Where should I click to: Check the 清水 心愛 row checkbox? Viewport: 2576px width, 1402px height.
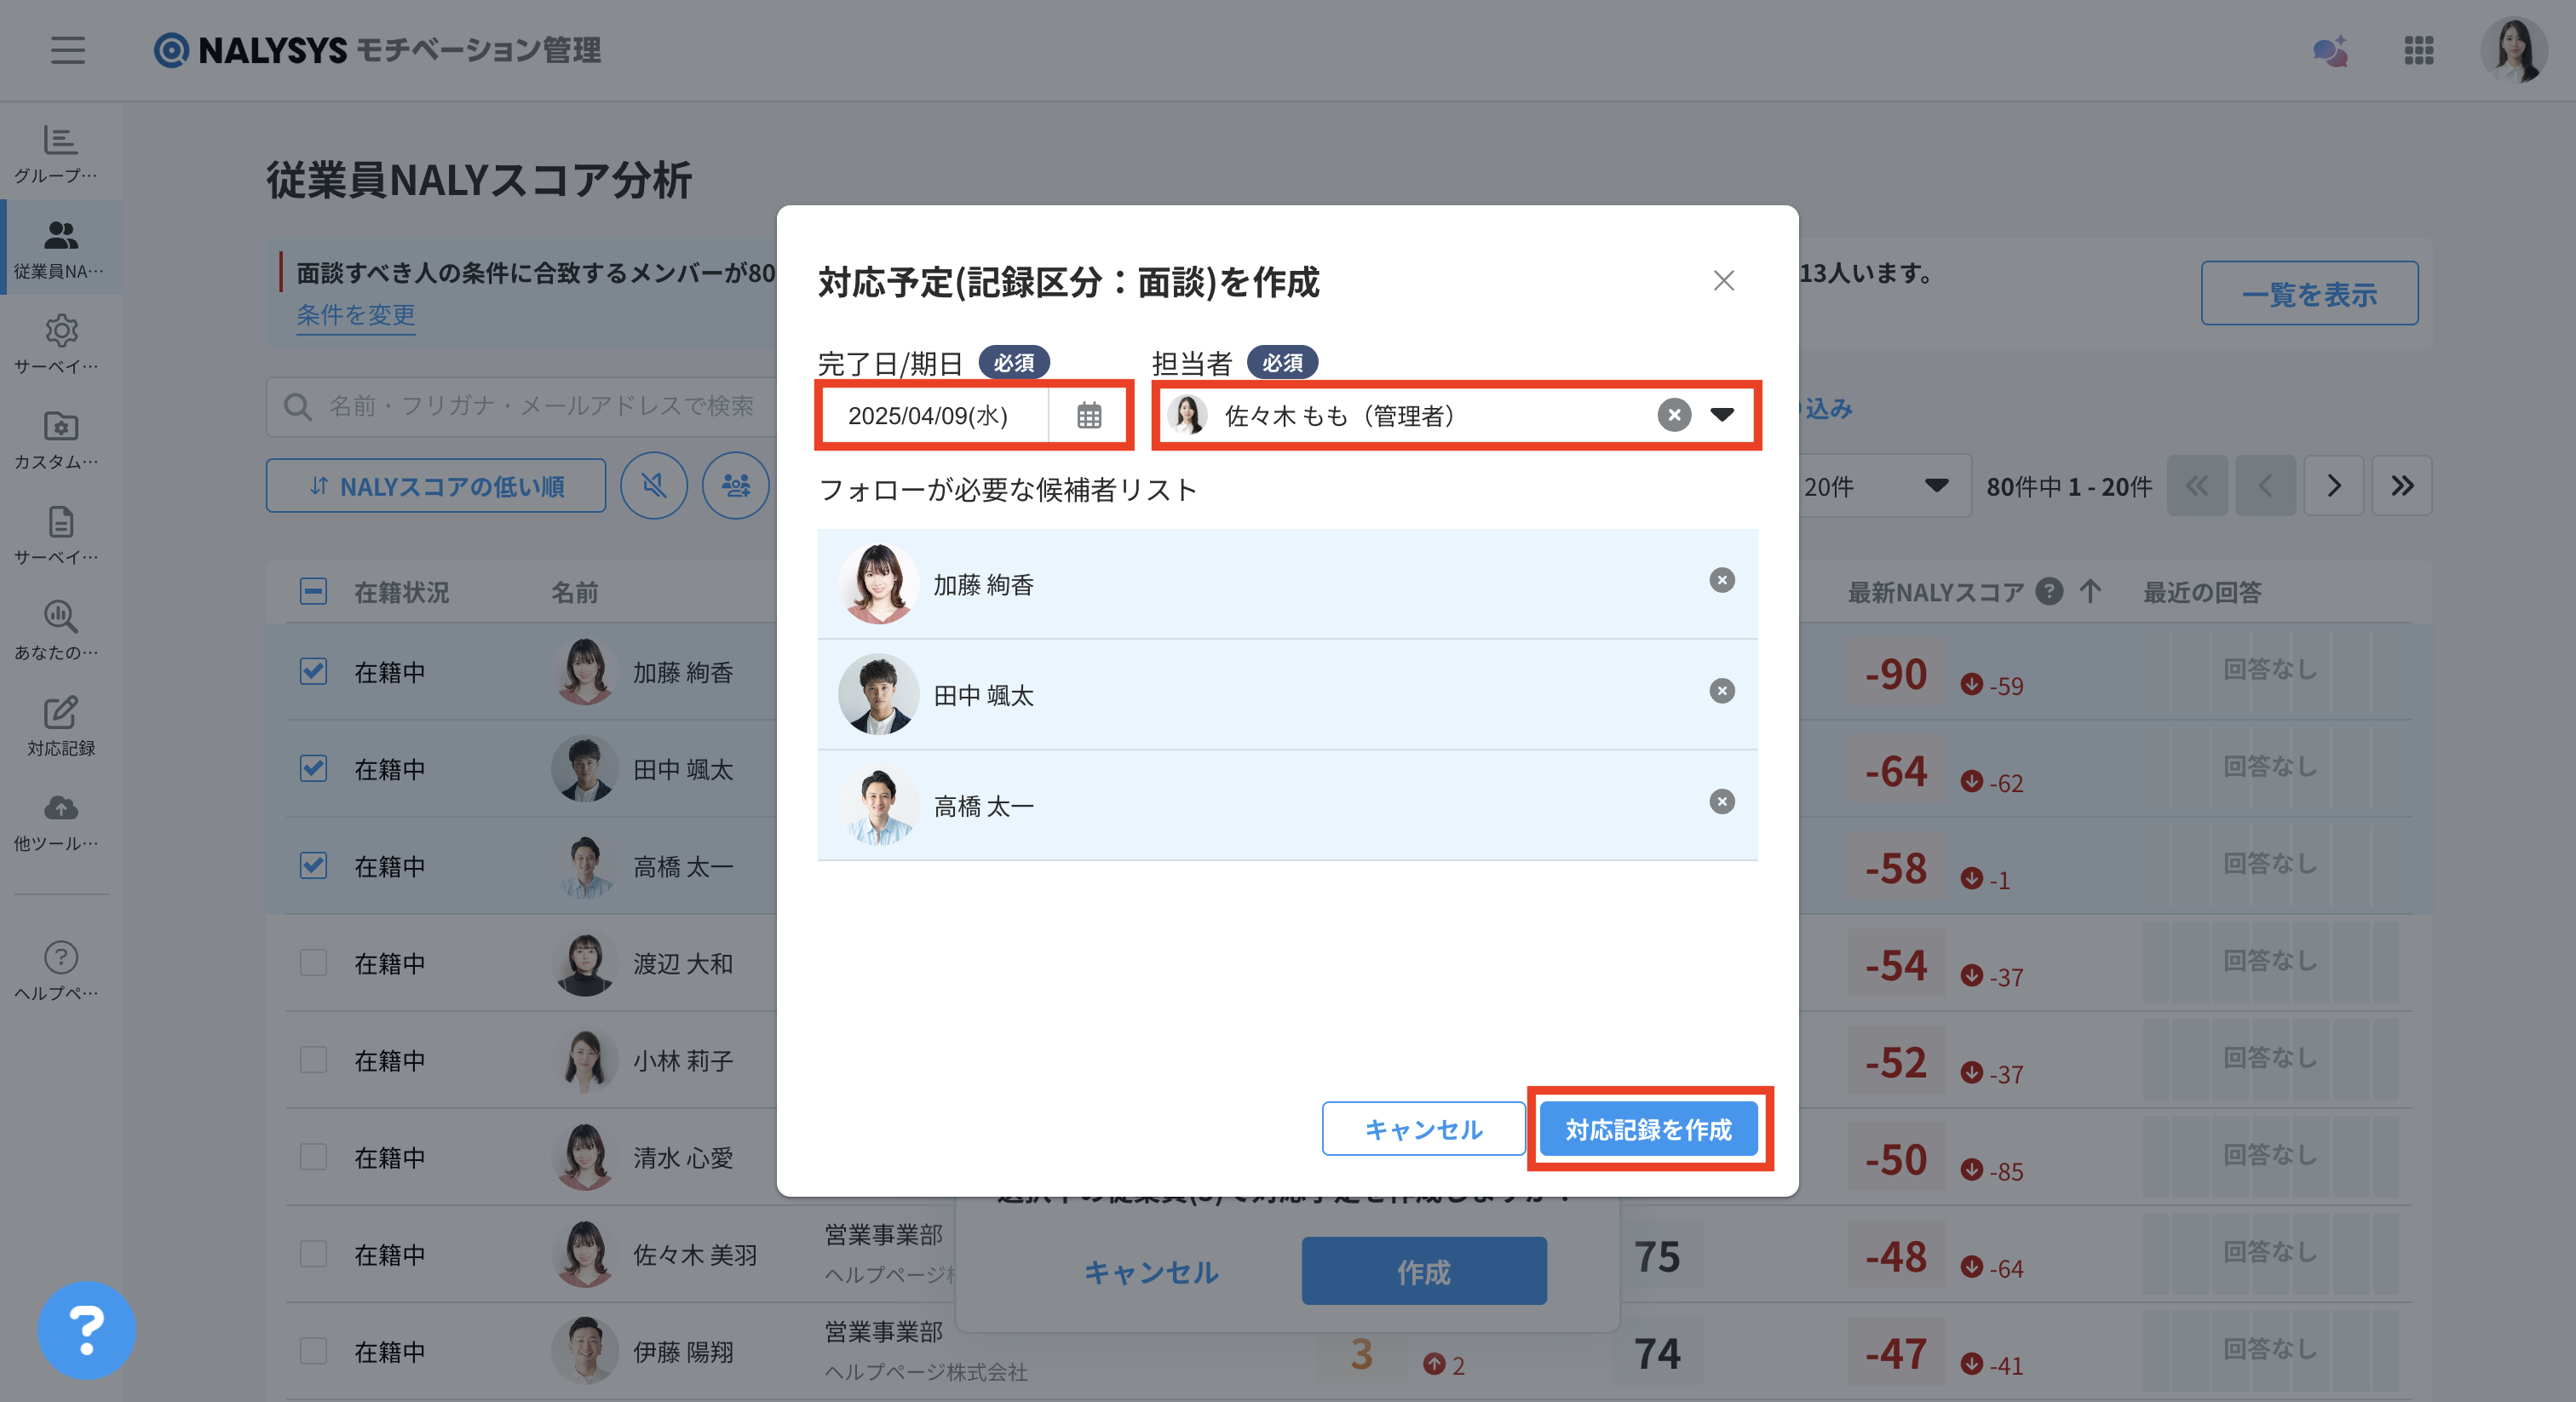(x=313, y=1157)
